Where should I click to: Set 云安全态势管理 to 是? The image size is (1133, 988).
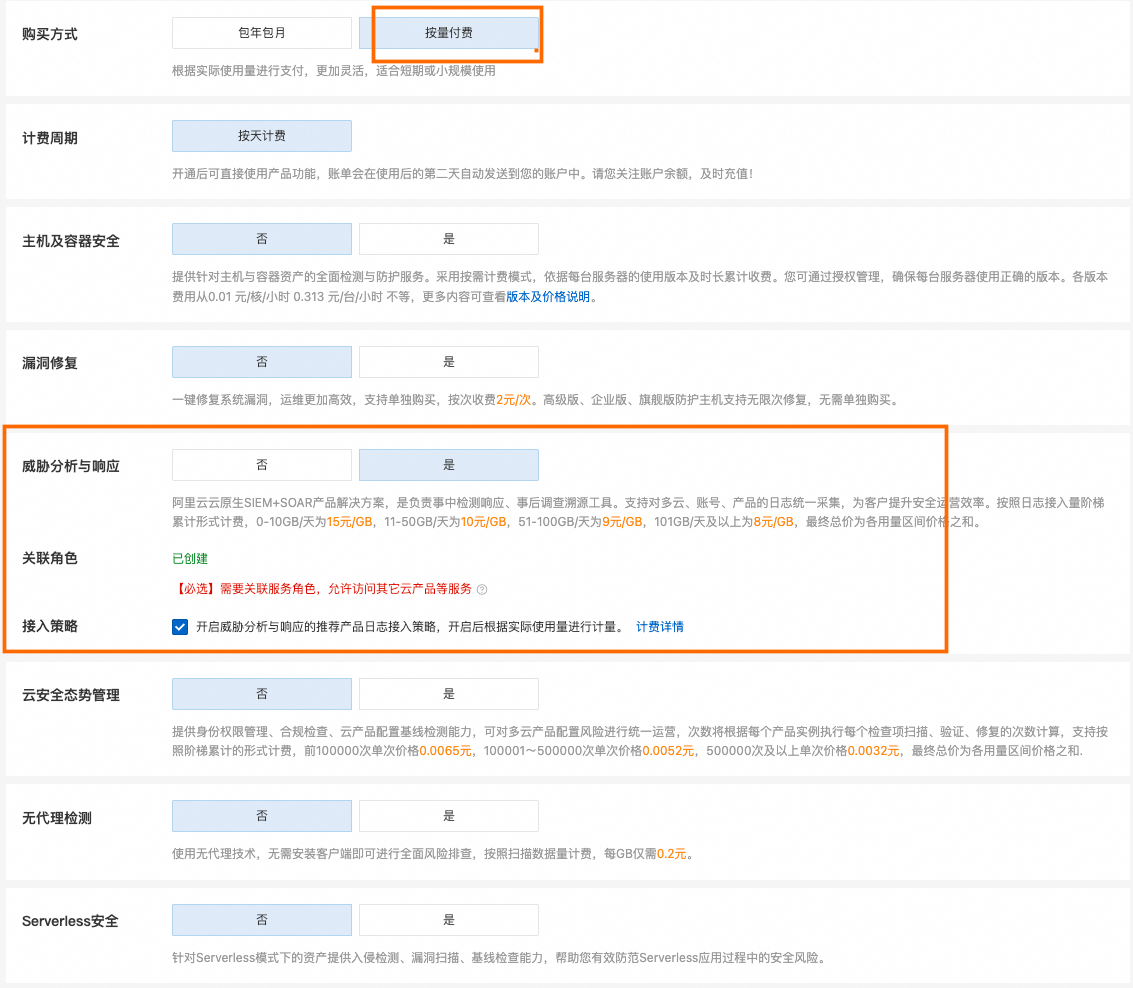pyautogui.click(x=449, y=694)
